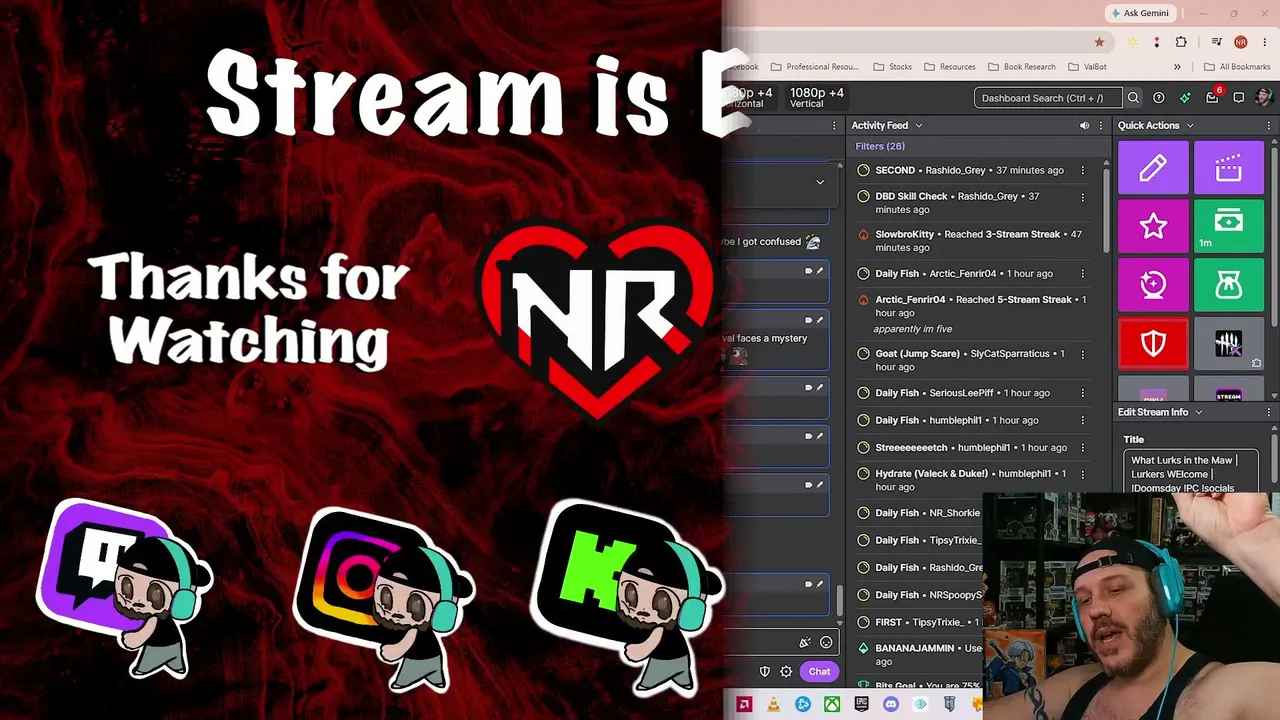Screen dimensions: 1280x720
Task: Click the dashboard search magnifier icon
Action: click(x=1133, y=98)
